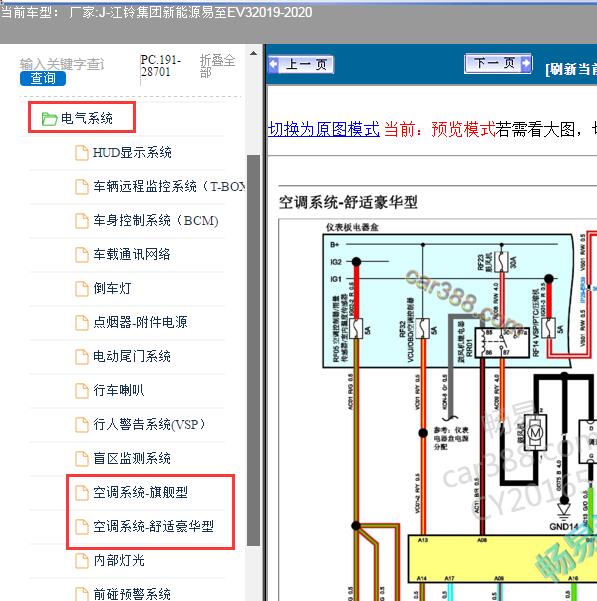This screenshot has width=597, height=601.
Task: Click 切换为原图模式 link
Action: [x=324, y=129]
